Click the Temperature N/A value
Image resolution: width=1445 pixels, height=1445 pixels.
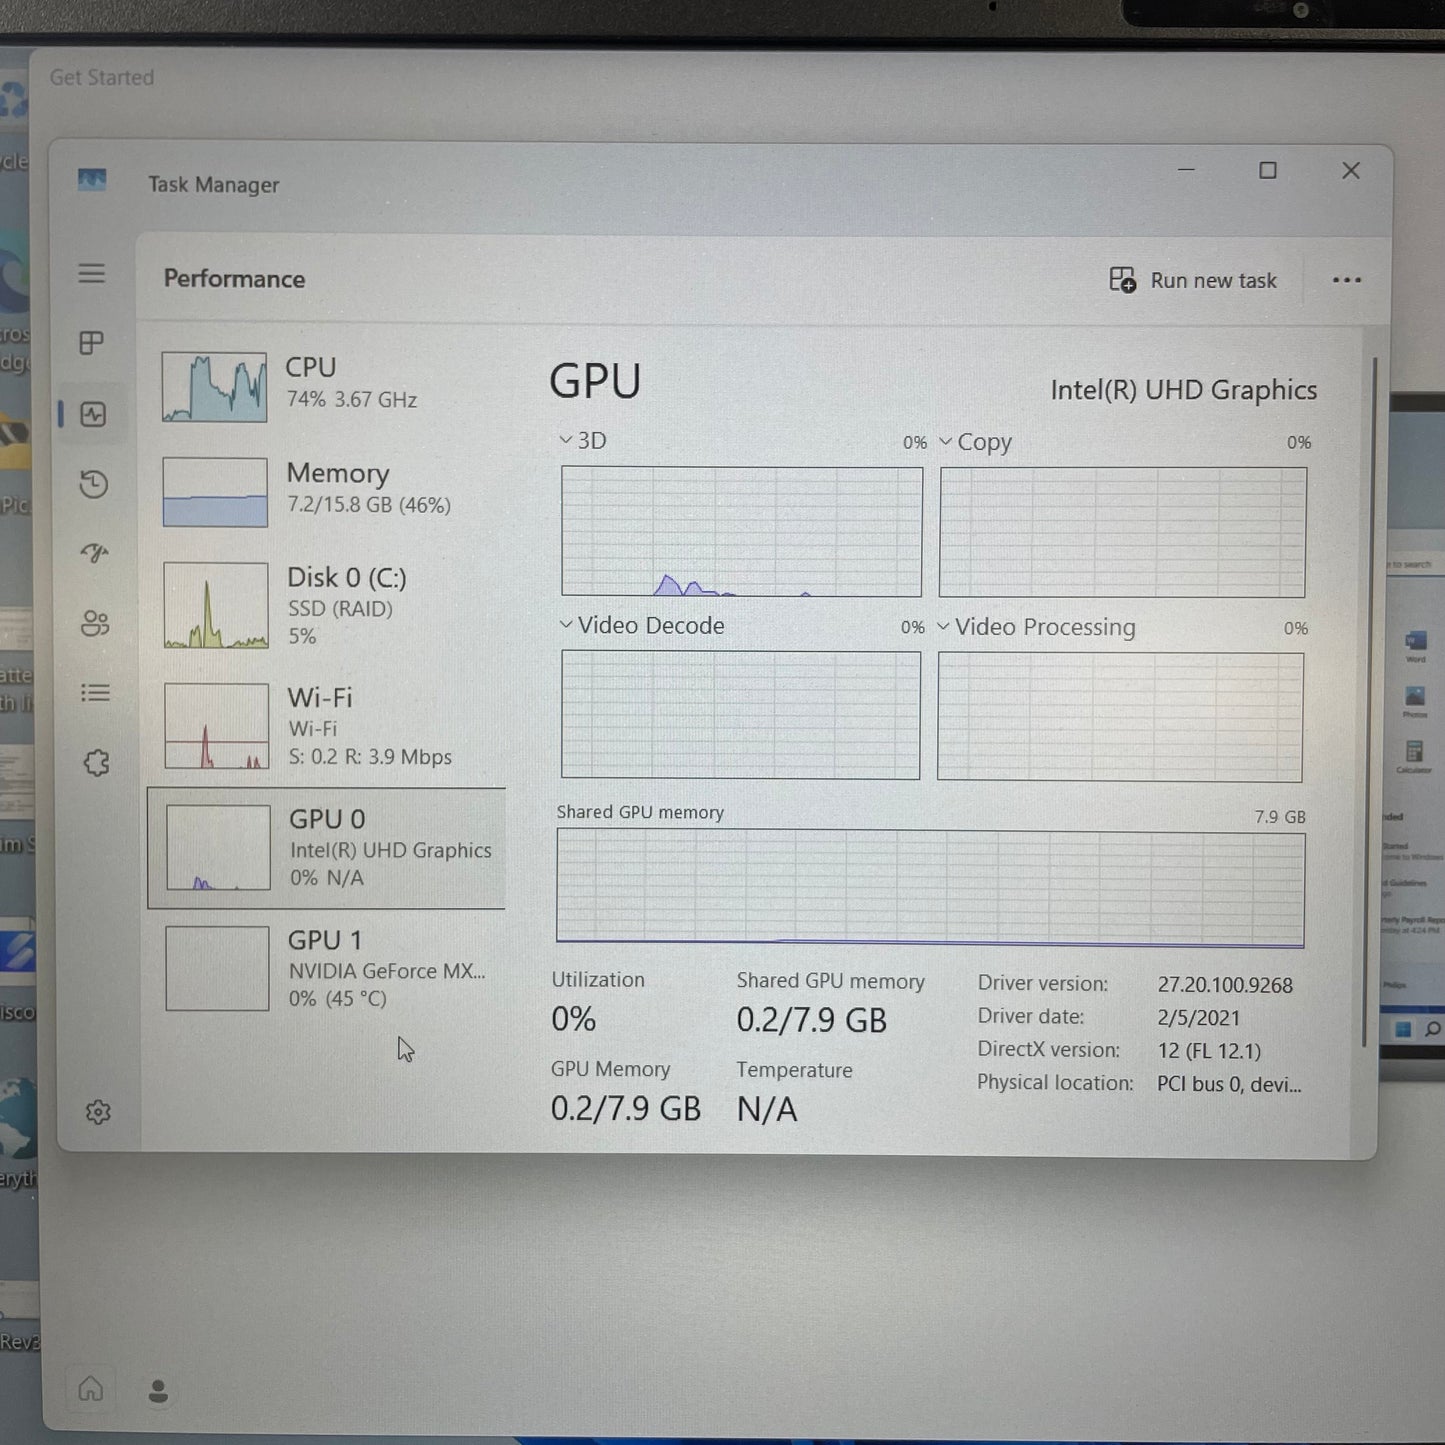767,1110
